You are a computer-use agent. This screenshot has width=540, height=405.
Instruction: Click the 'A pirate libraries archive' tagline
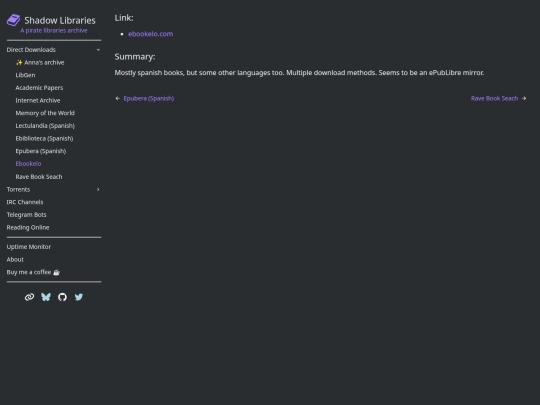coord(54,31)
